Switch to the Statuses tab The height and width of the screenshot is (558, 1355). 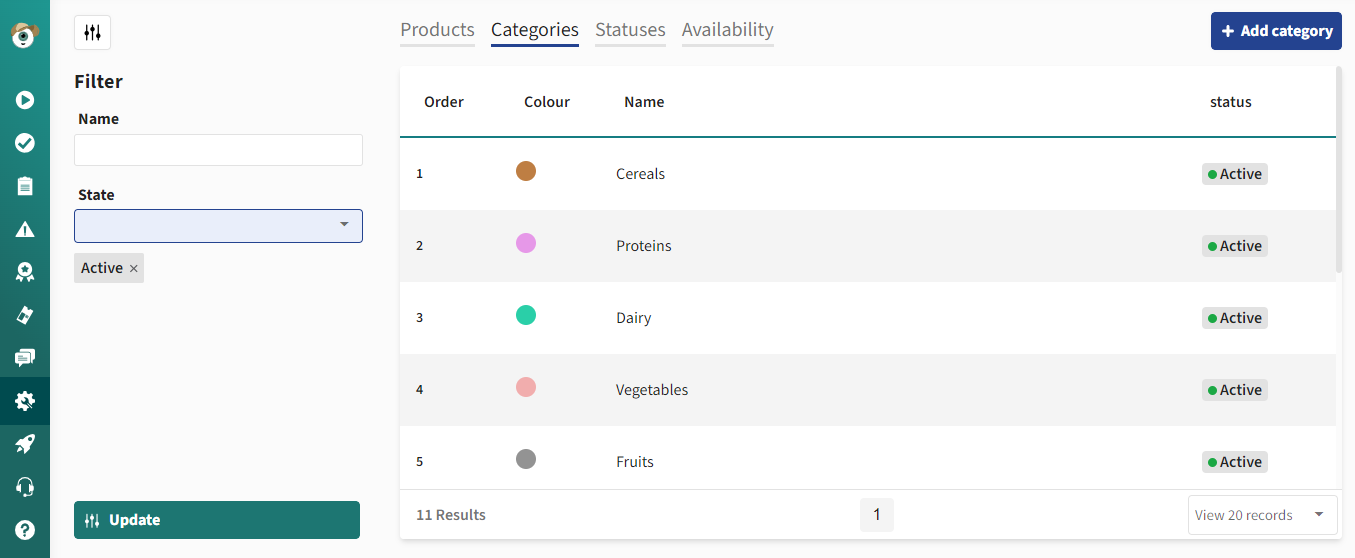tap(630, 30)
